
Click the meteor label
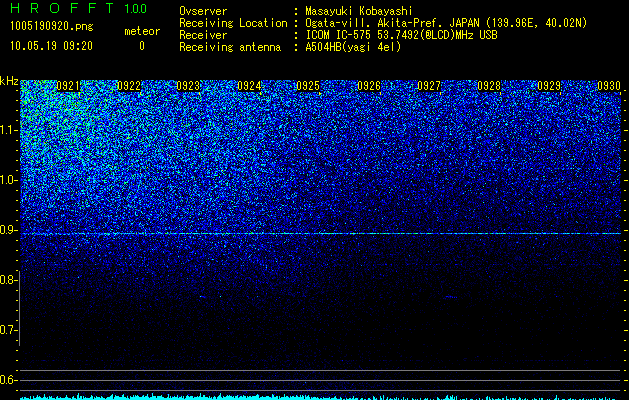[142, 31]
